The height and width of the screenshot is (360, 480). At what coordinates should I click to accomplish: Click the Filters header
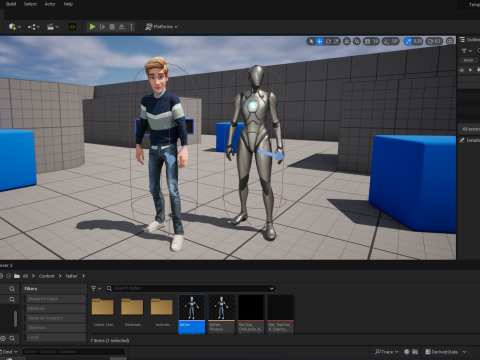[x=30, y=289]
